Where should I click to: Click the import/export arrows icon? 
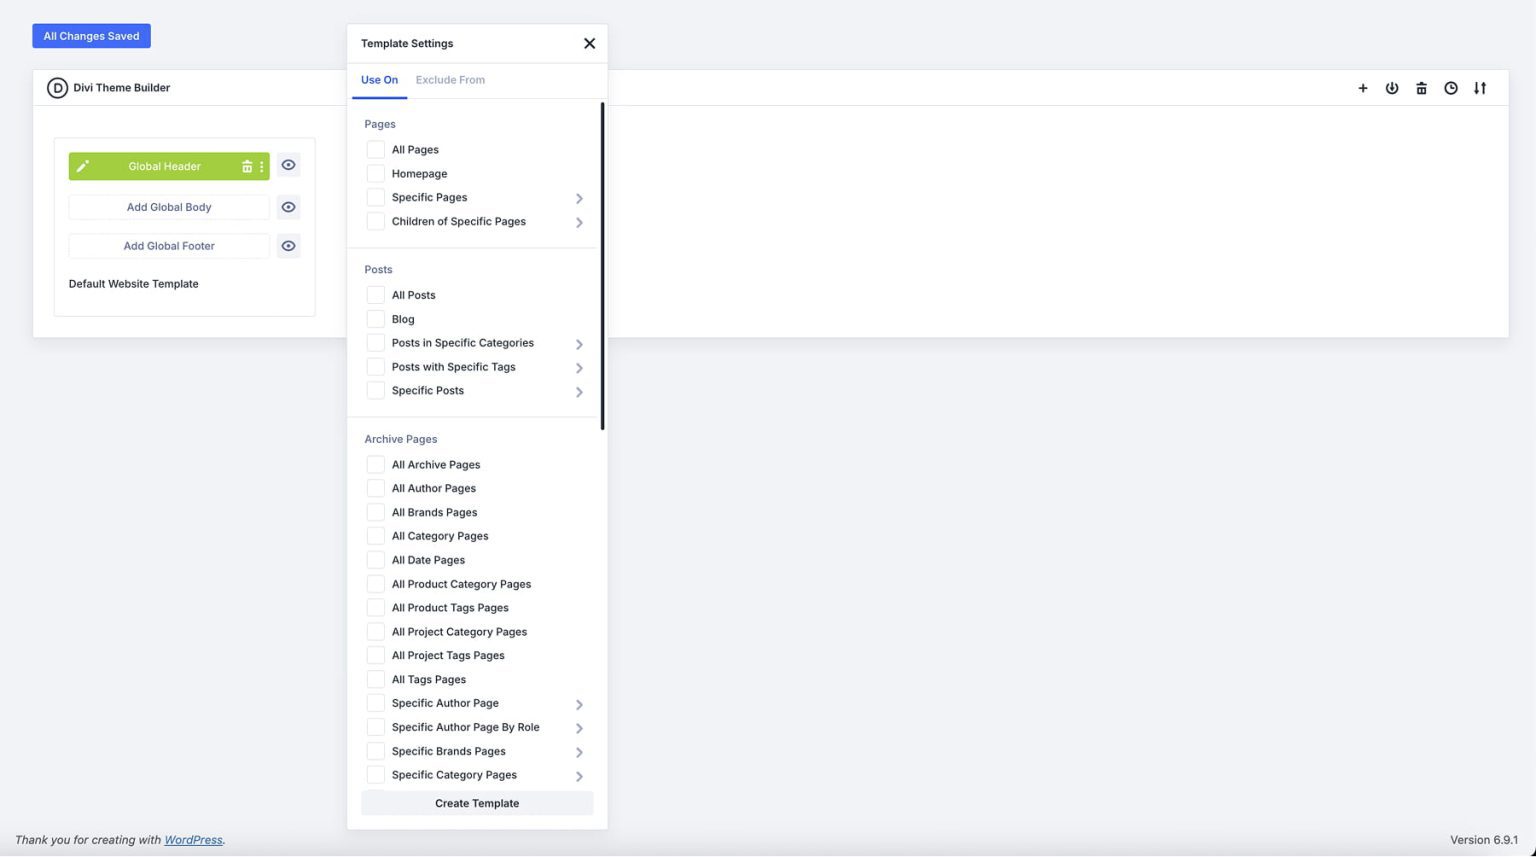(1479, 88)
